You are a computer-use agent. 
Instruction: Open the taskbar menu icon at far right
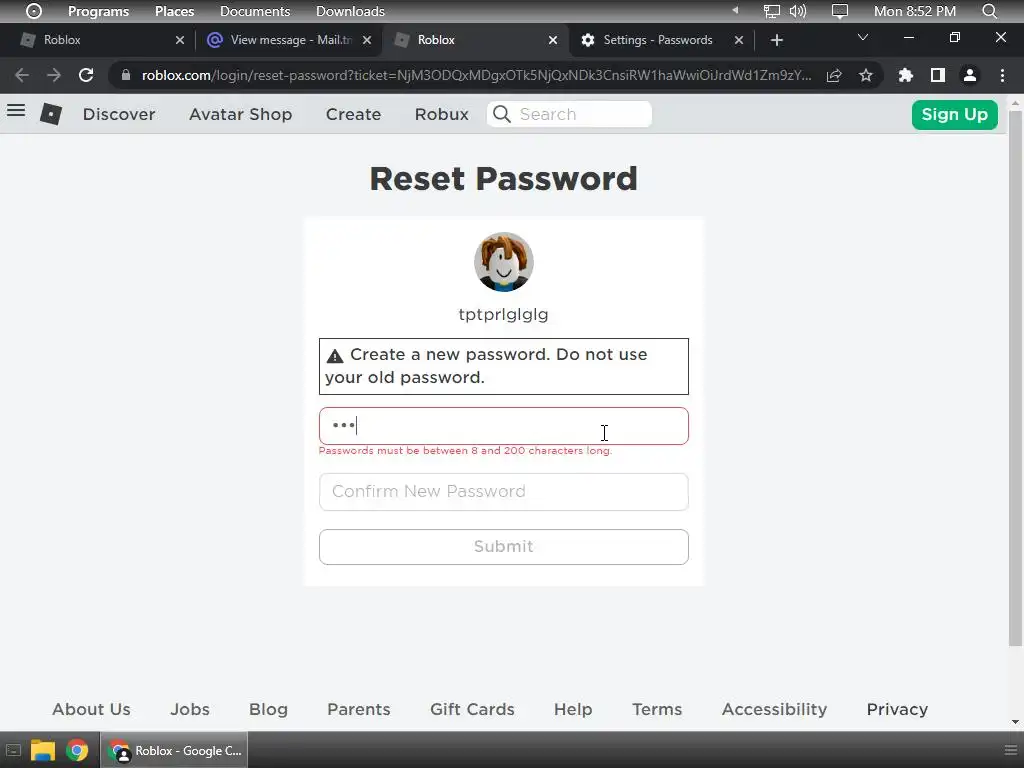pos(1010,750)
